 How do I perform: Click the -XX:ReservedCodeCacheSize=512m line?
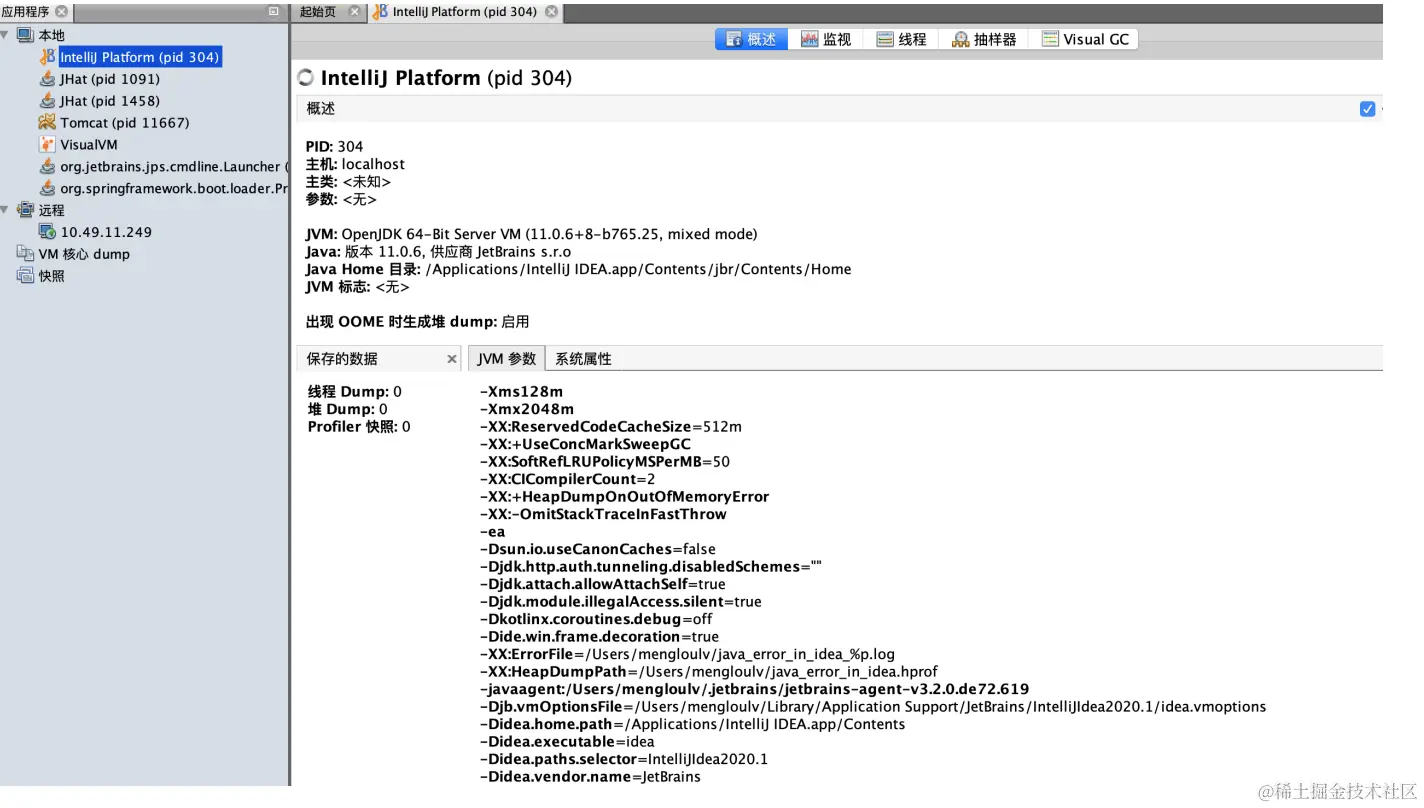tap(611, 427)
